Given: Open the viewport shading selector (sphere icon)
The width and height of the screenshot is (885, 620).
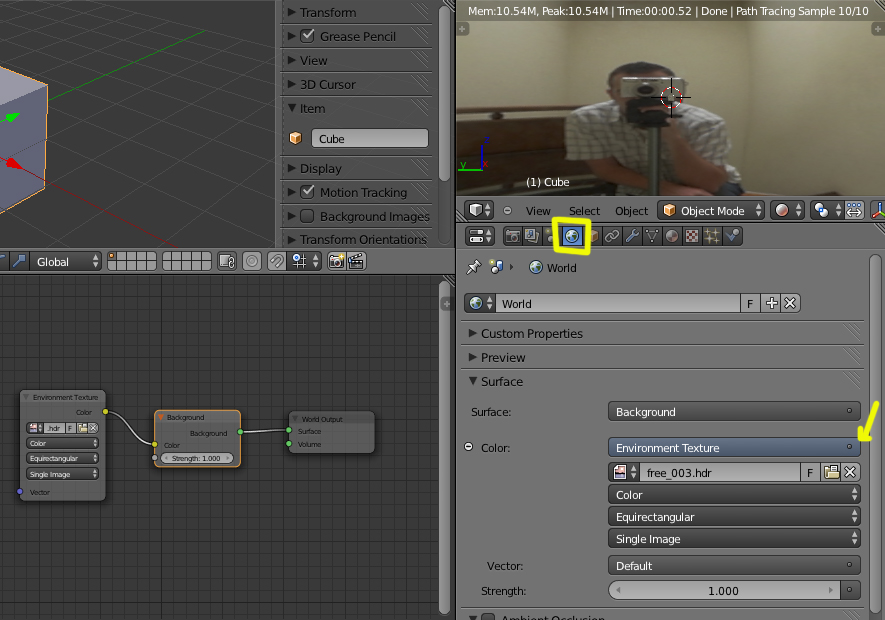Looking at the screenshot, I should [788, 211].
